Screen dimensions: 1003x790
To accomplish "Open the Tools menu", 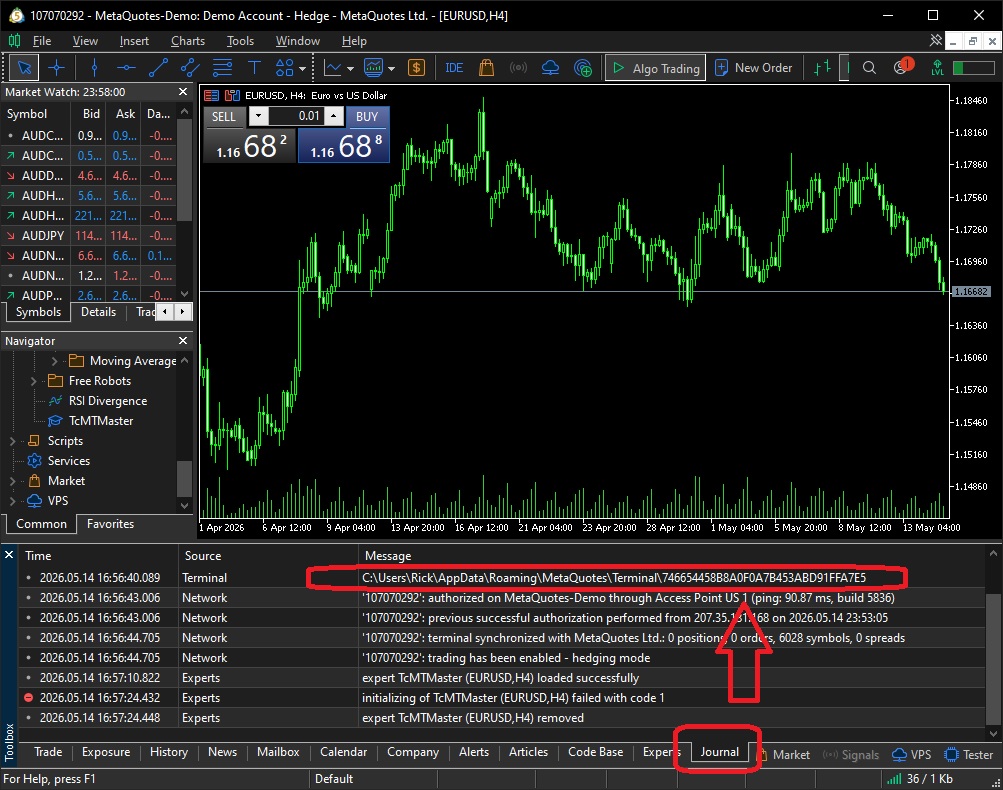I will [x=241, y=41].
